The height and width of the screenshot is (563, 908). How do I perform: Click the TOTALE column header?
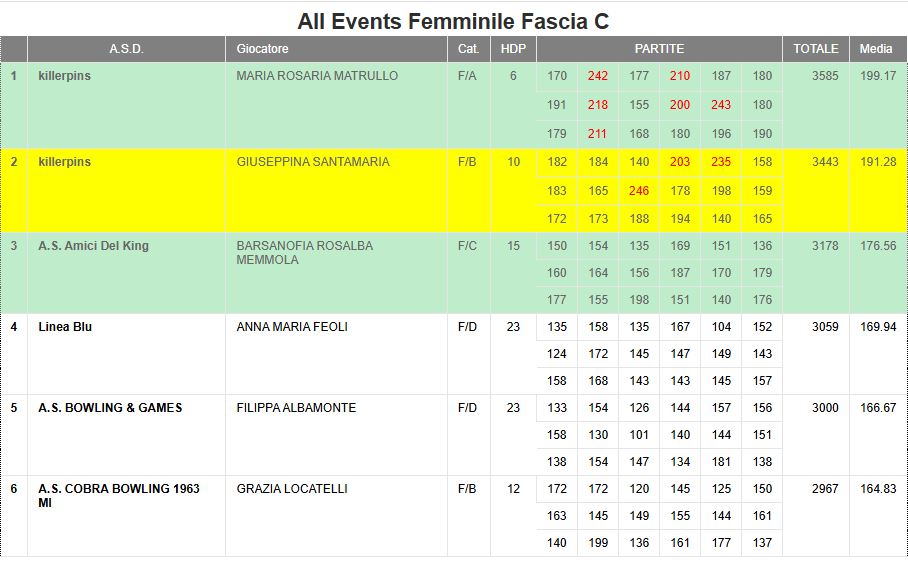[x=816, y=49]
